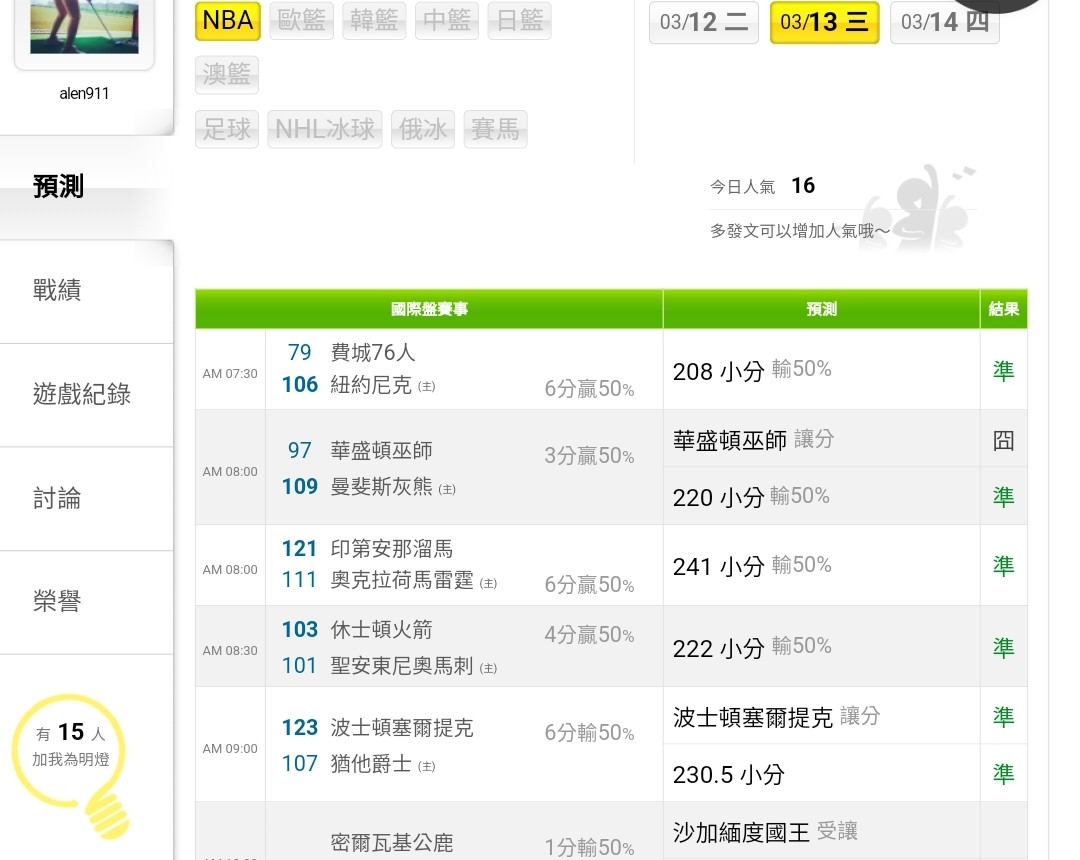
Task: Click 準 result for 241 小分
Action: 1004,567
